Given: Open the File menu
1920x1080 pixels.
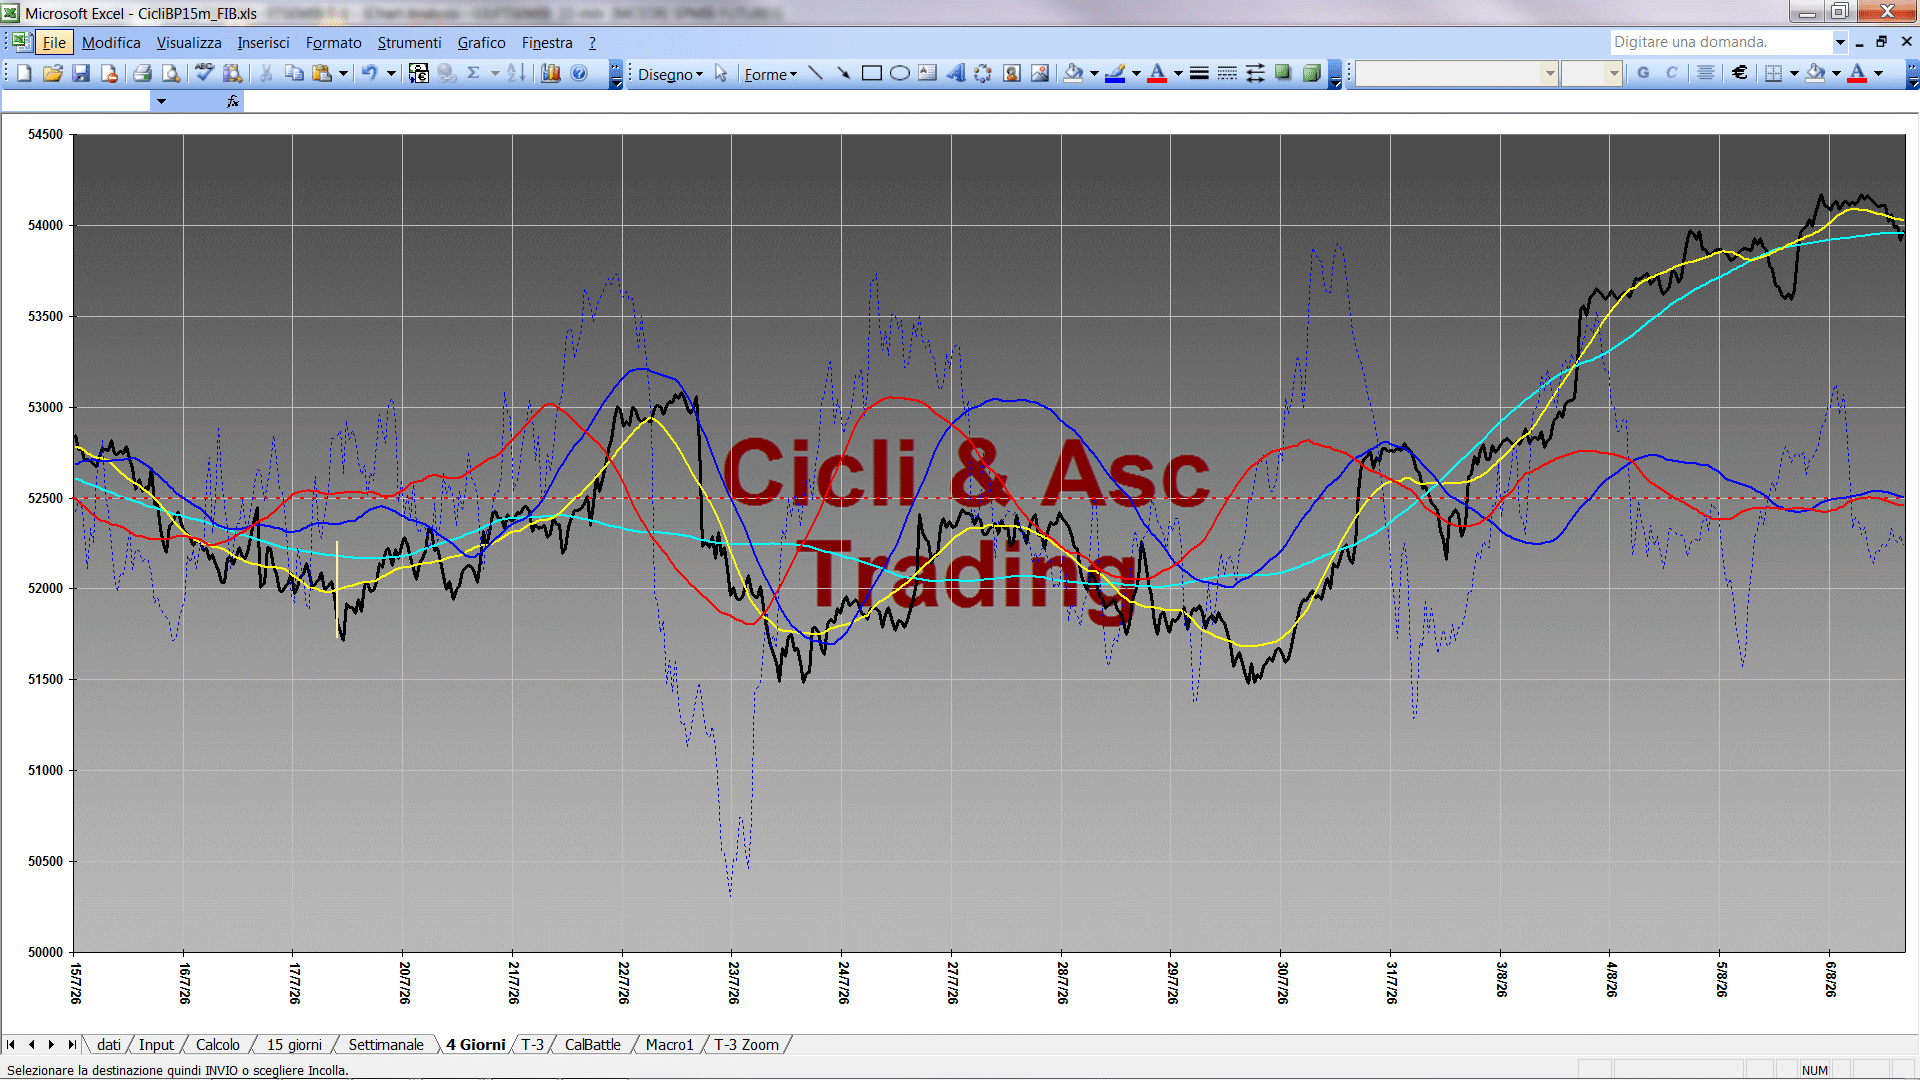Looking at the screenshot, I should [x=54, y=42].
